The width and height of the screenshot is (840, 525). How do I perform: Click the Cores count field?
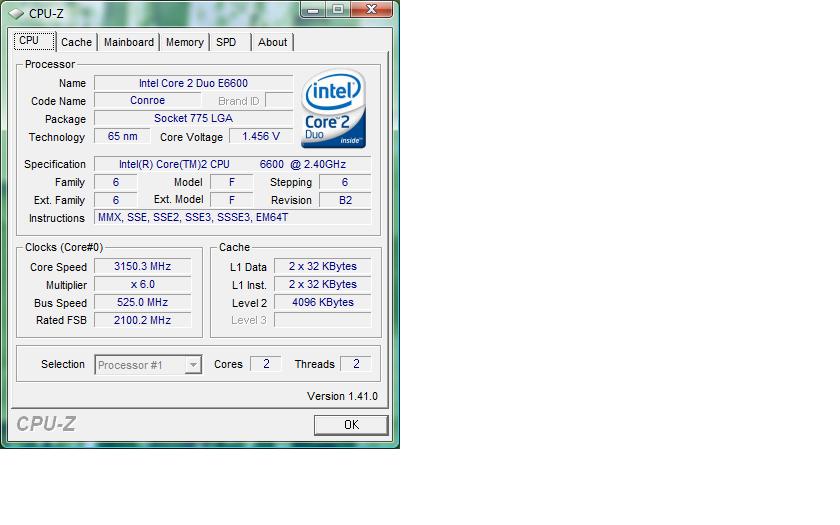pos(266,364)
